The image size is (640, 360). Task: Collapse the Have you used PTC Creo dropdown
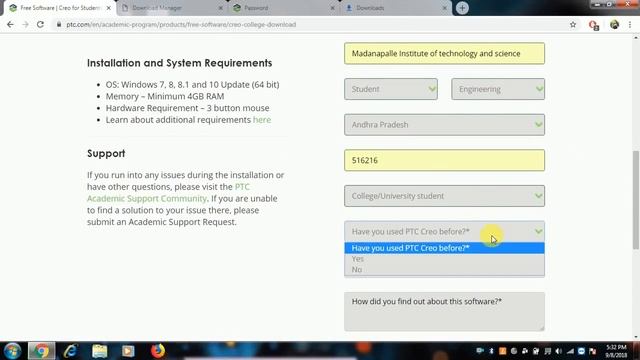[x=444, y=231]
